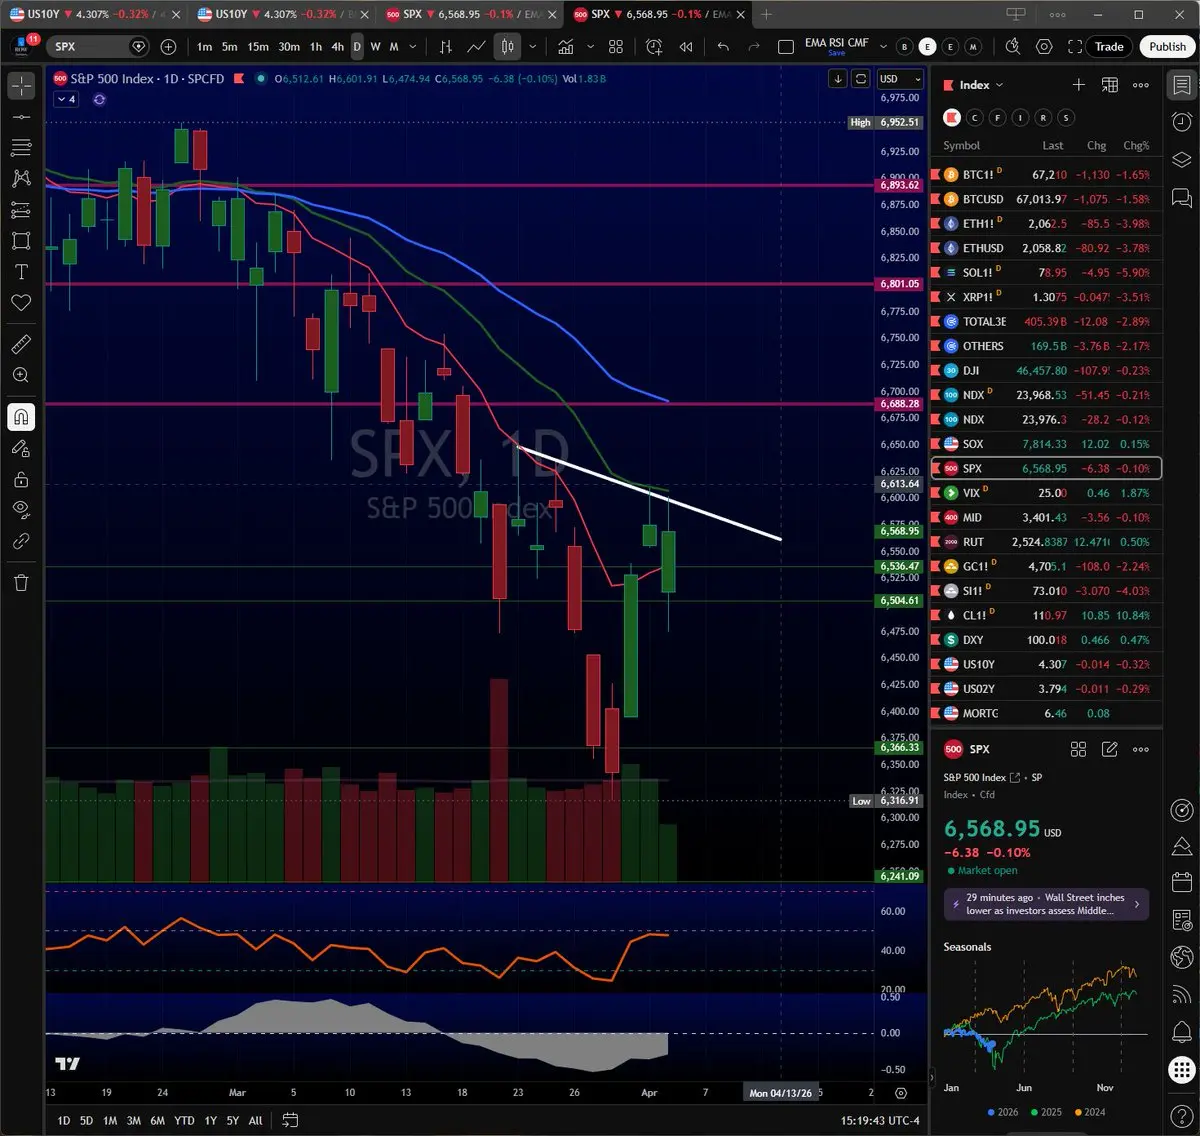Add symbol to watchlist plus icon
The image size is (1200, 1136).
[1078, 85]
